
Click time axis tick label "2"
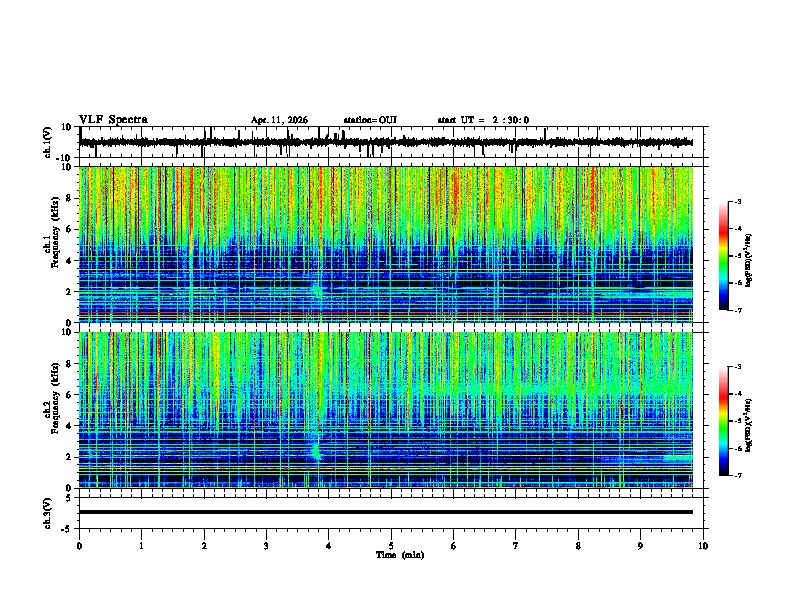204,546
